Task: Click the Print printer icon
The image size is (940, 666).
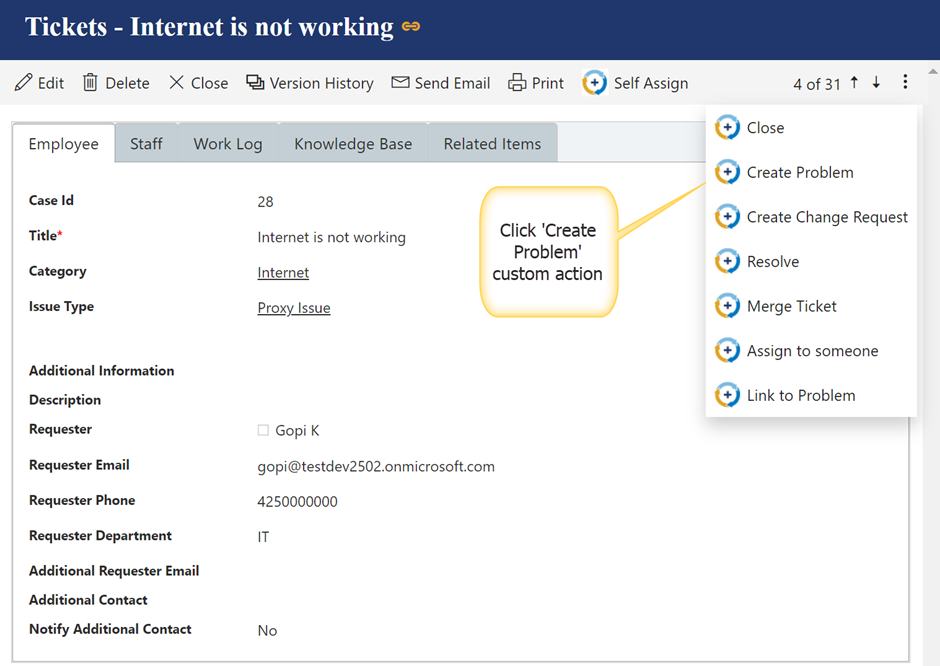Action: tap(517, 83)
